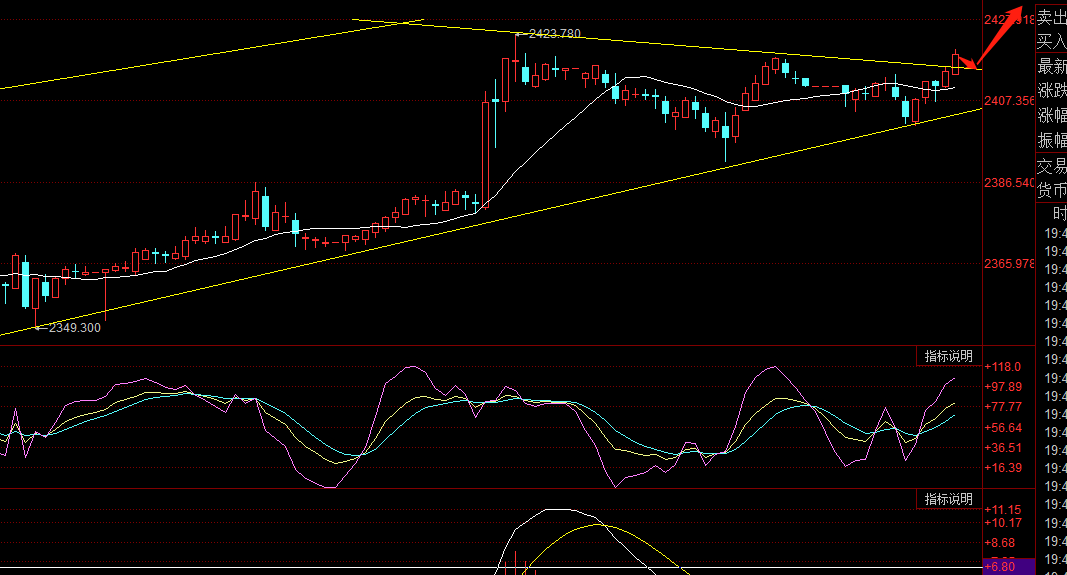The height and width of the screenshot is (575, 1067).
Task: Click the 2407.356 price axis label
Action: coord(1009,101)
